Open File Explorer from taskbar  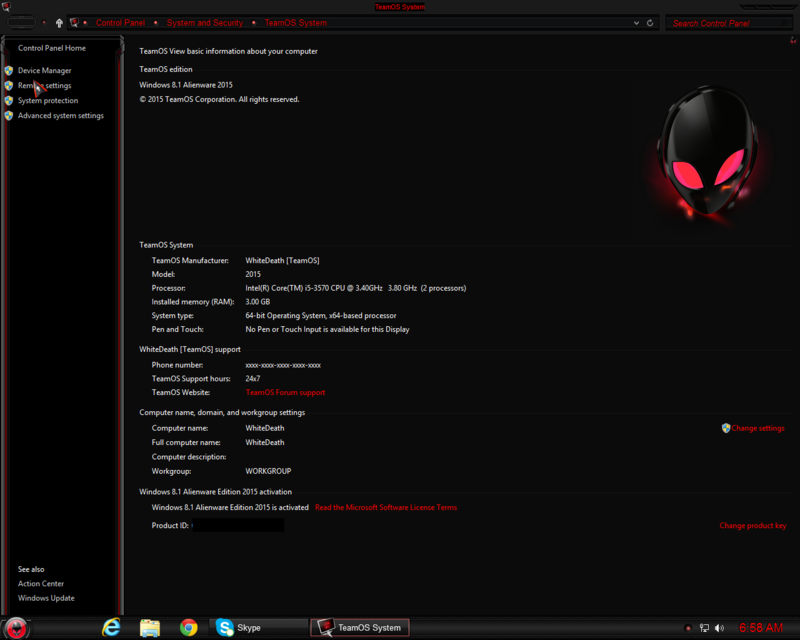pos(150,628)
